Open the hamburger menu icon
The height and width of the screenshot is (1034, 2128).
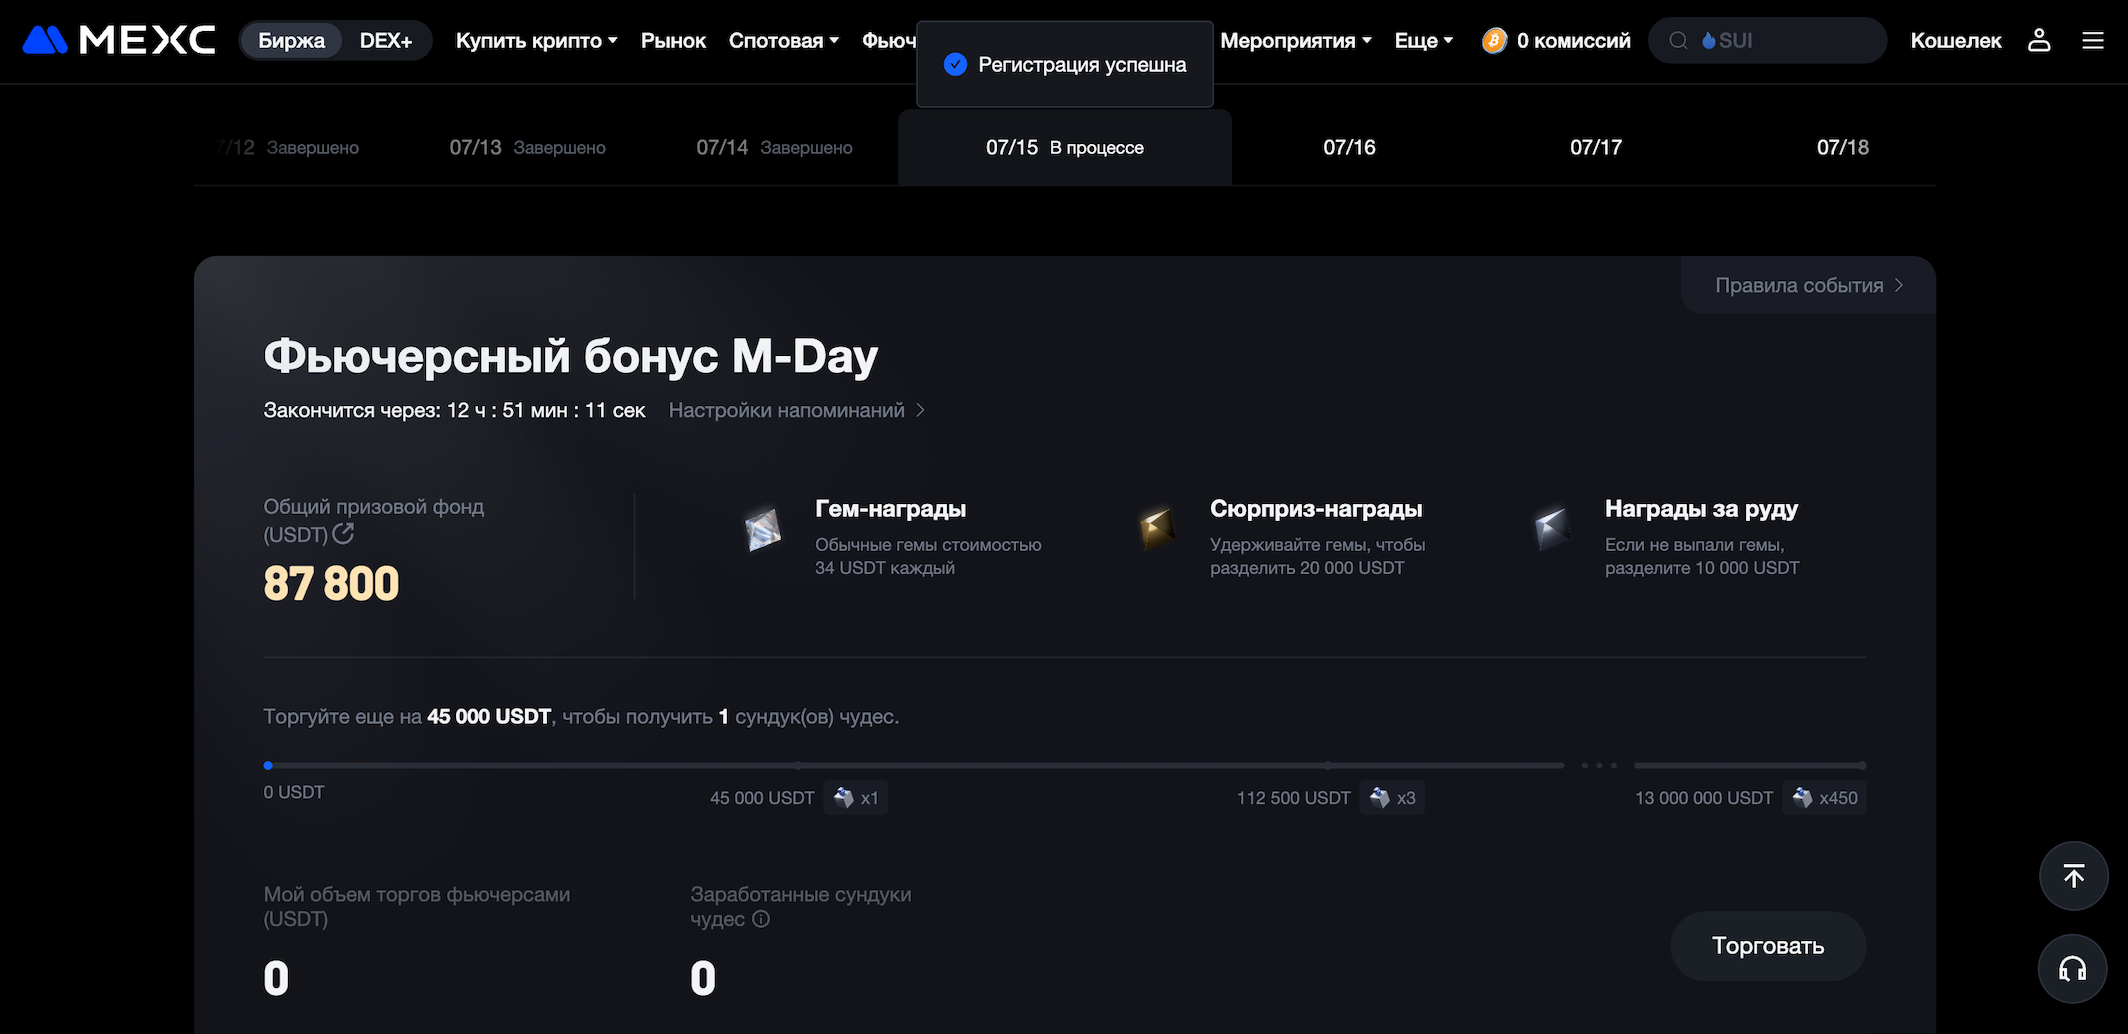coord(2093,40)
